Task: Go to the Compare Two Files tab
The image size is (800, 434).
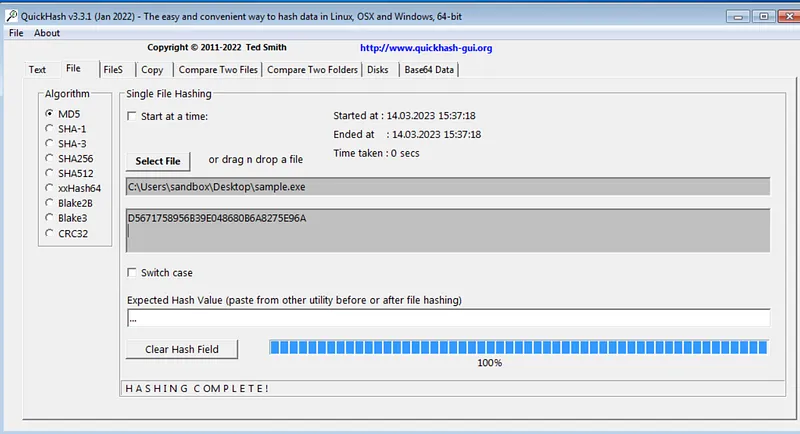Action: (218, 70)
